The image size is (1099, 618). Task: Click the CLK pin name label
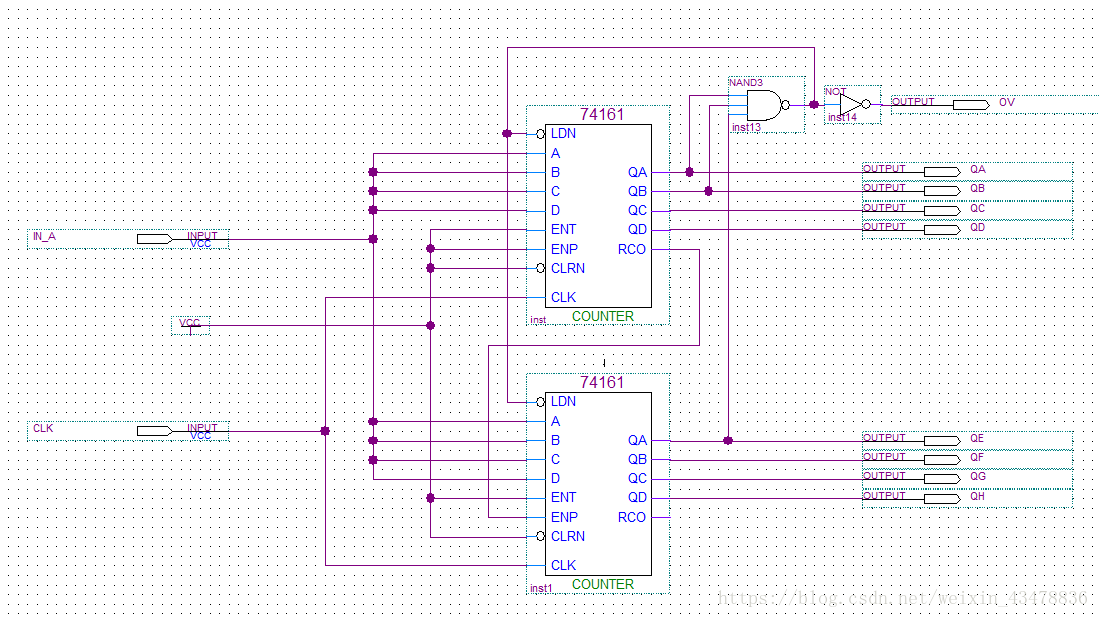pos(43,428)
